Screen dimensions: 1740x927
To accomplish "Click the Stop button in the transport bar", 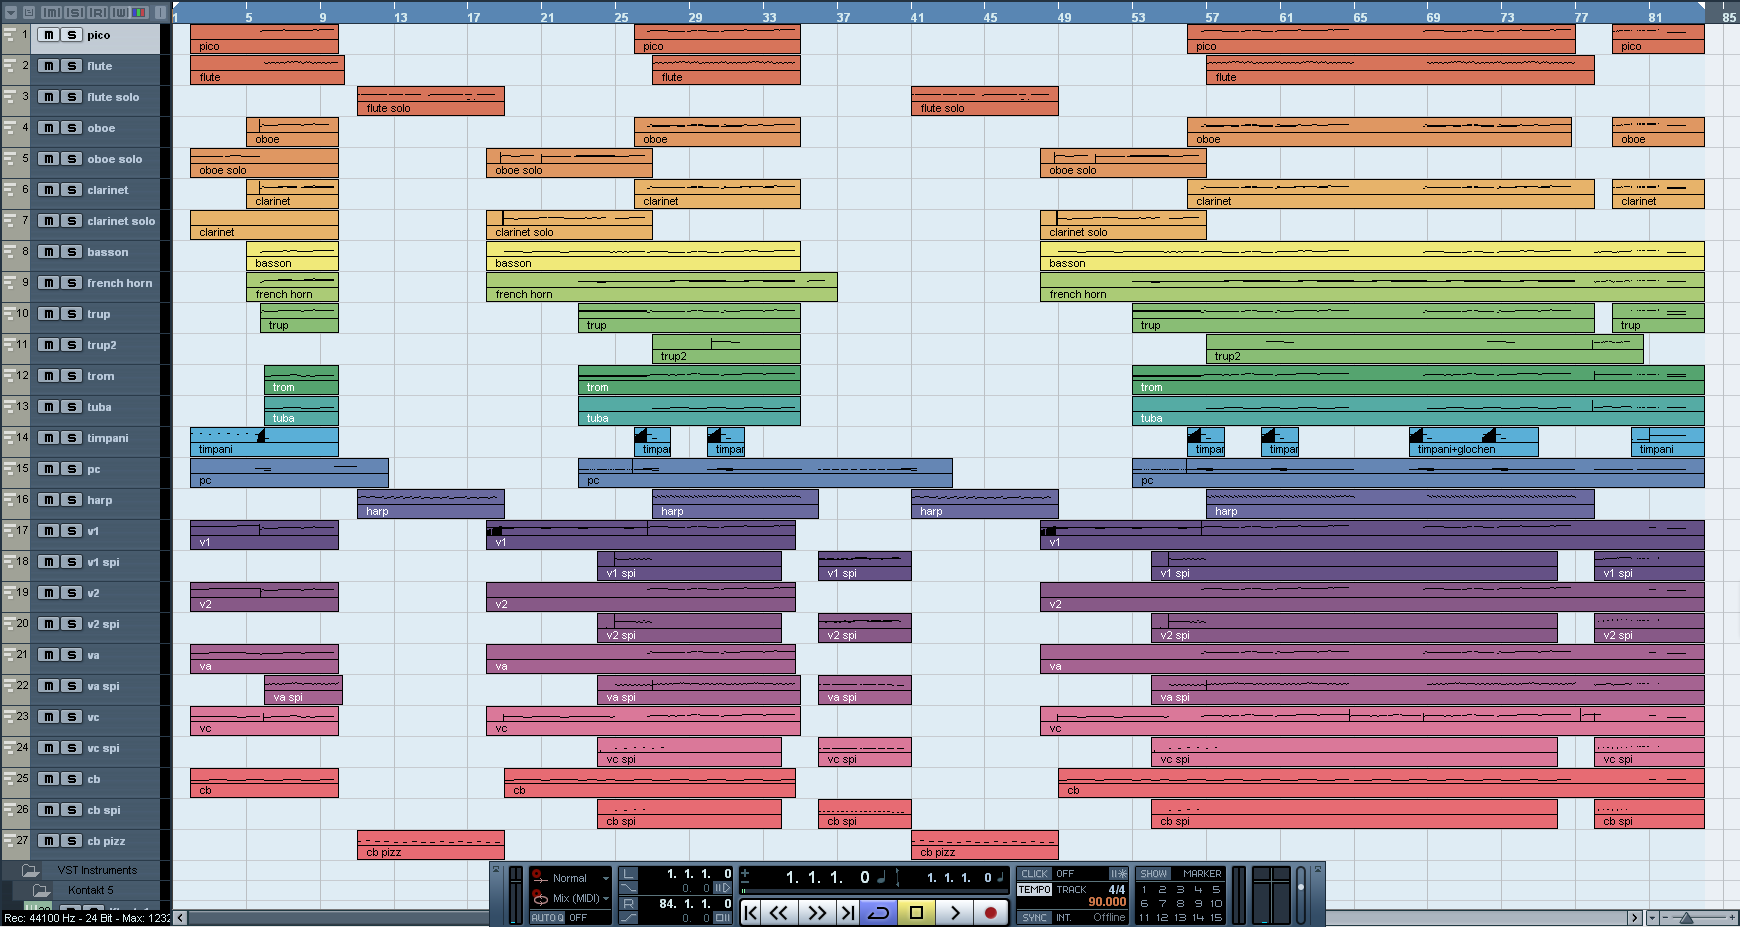I will pyautogui.click(x=916, y=912).
